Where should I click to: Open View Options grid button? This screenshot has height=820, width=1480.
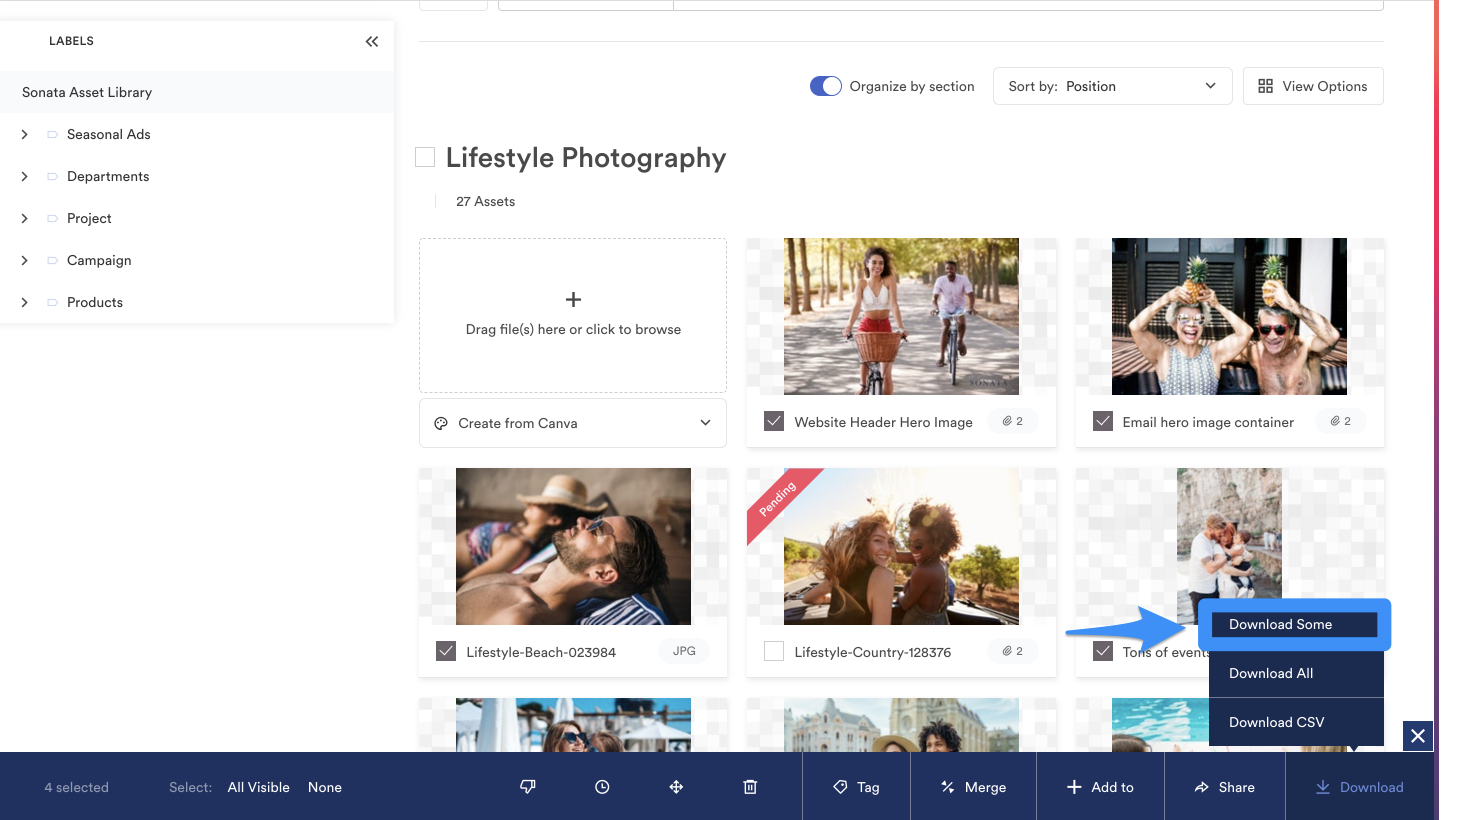click(1312, 86)
